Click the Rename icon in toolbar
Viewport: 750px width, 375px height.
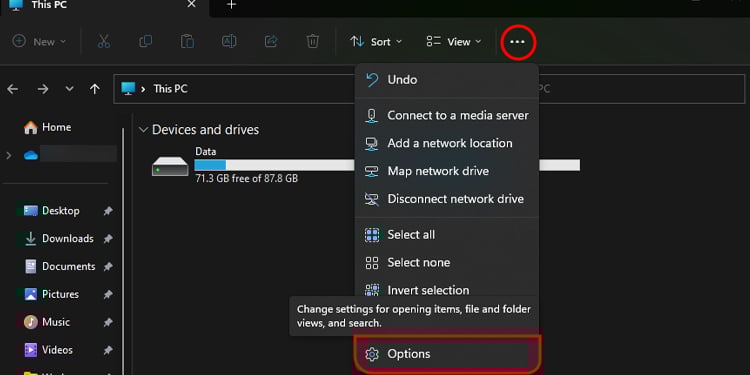tap(229, 42)
